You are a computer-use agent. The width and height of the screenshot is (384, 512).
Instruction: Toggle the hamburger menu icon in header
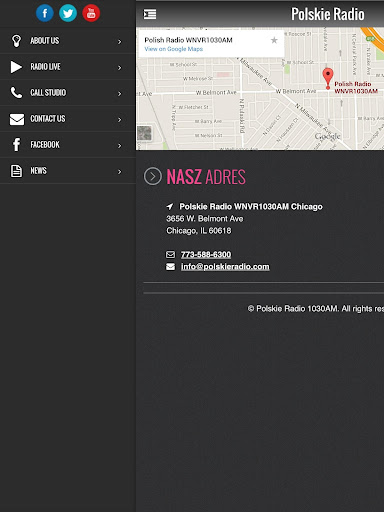pos(150,14)
